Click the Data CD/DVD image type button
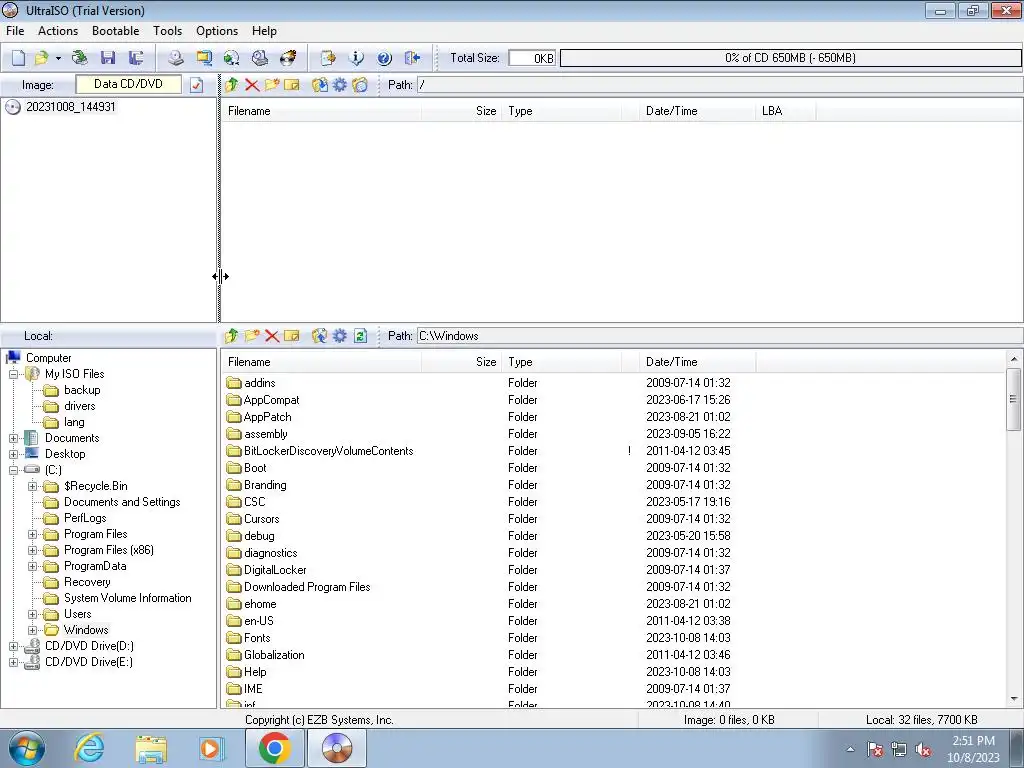Screen dimensions: 1024x768 point(129,84)
